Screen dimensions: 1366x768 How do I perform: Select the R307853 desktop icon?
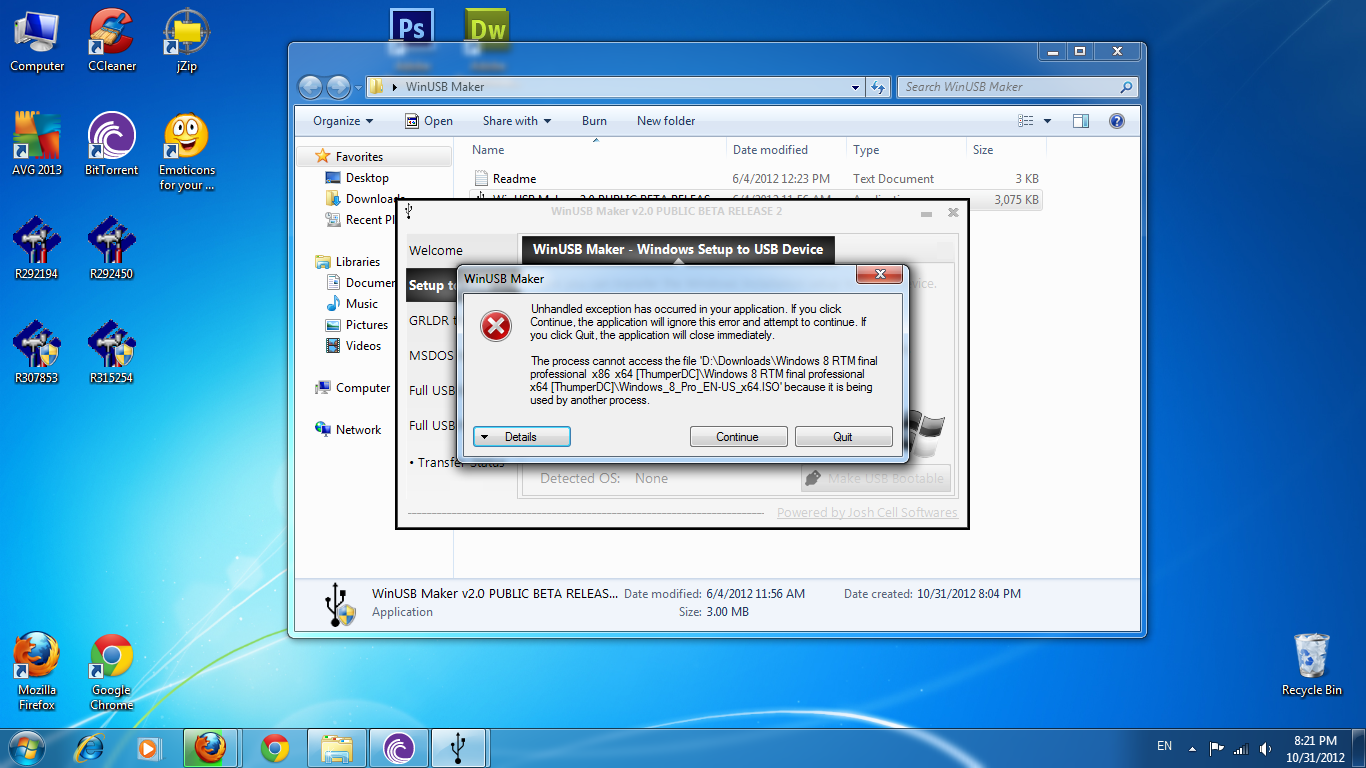37,352
